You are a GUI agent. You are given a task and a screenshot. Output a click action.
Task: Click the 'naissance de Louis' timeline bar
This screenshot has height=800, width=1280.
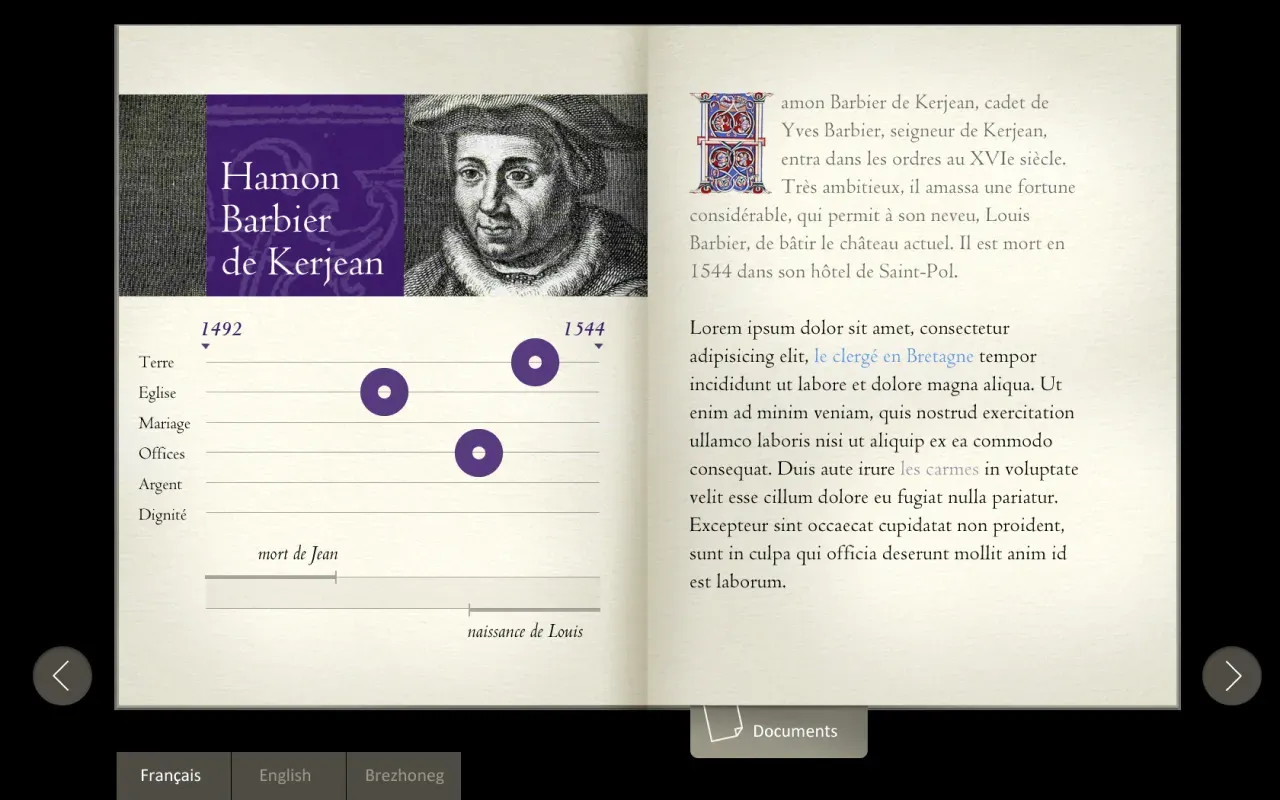[x=534, y=609]
